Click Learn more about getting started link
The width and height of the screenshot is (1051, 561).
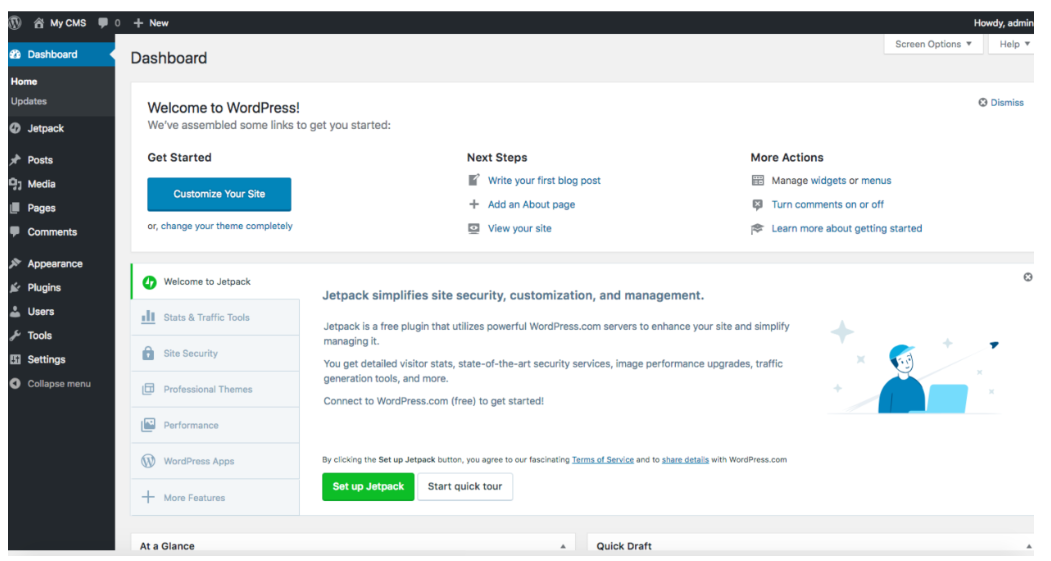[x=847, y=229]
